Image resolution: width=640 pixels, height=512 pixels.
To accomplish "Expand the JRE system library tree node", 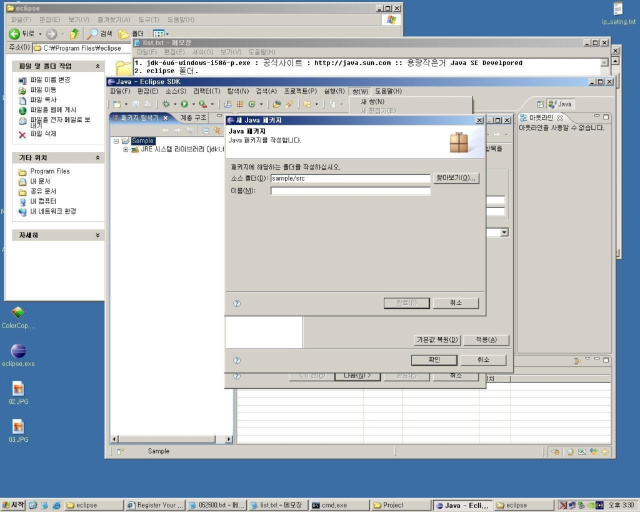I will pyautogui.click(x=126, y=149).
